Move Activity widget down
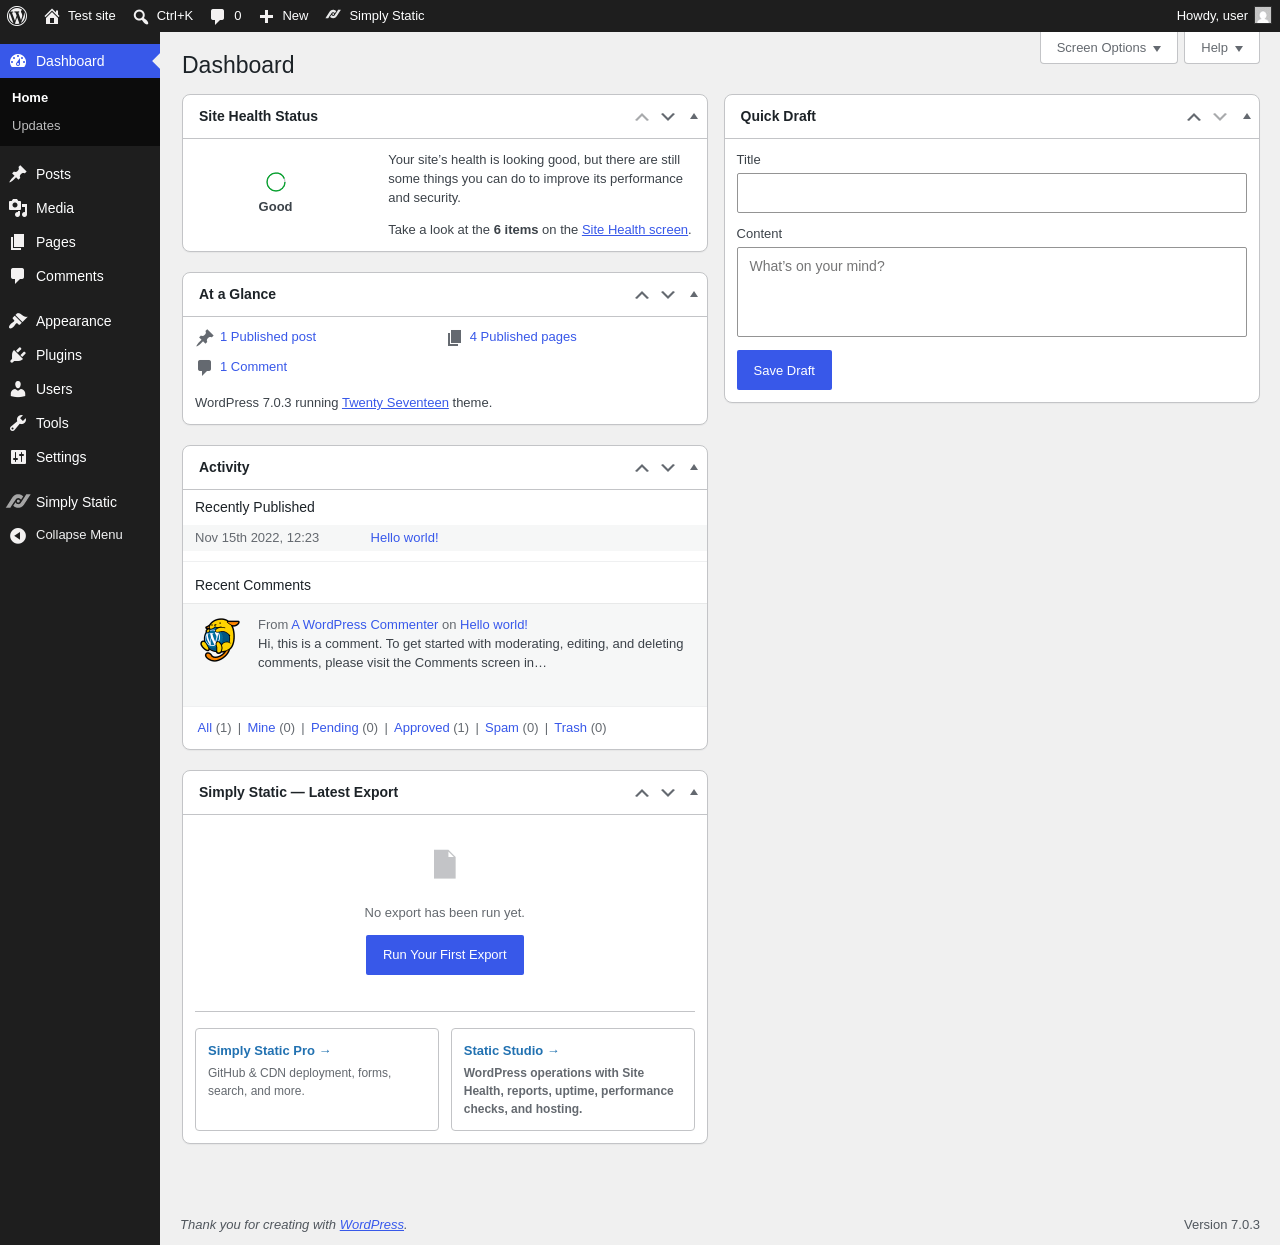 668,468
